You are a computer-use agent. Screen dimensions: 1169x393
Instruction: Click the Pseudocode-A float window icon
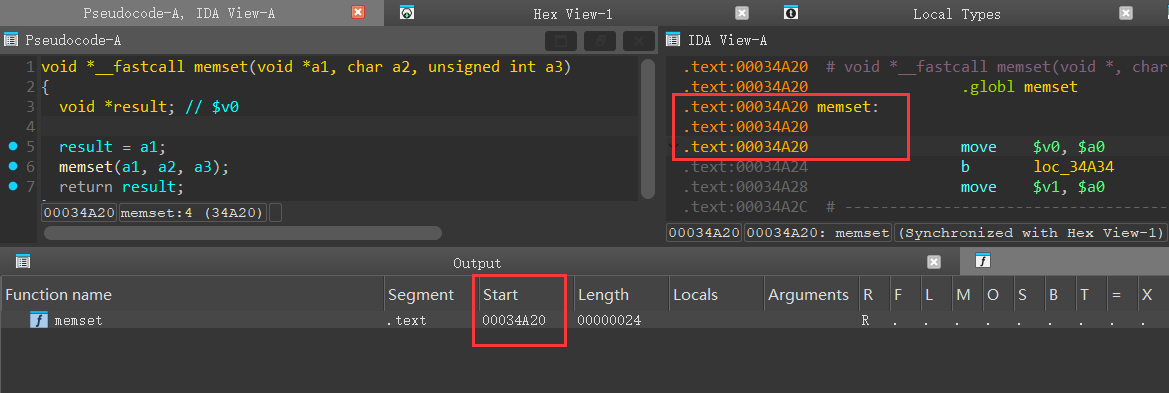pos(599,41)
